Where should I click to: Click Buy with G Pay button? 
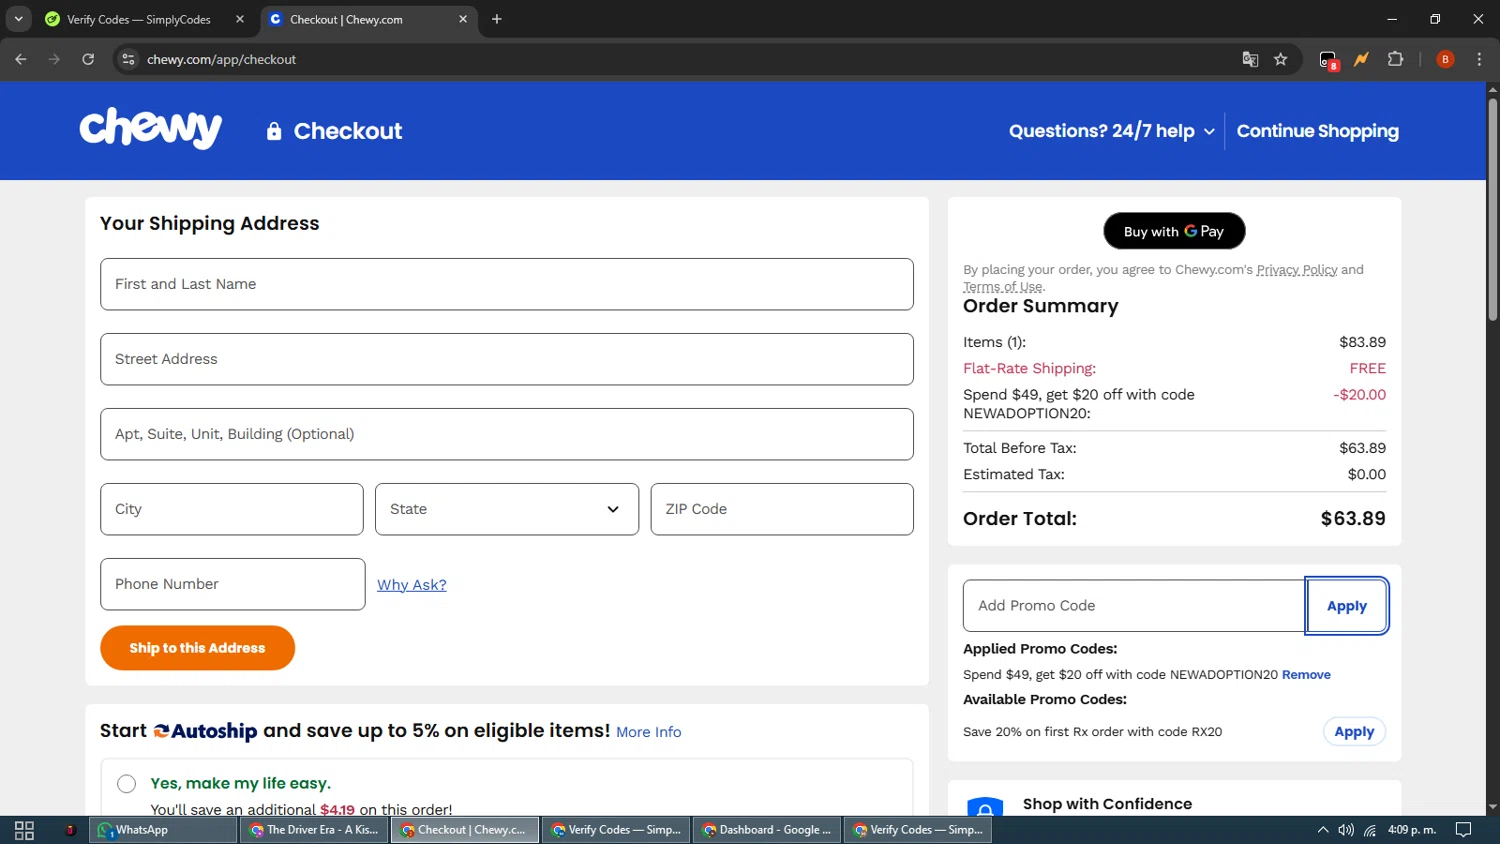[1174, 231]
